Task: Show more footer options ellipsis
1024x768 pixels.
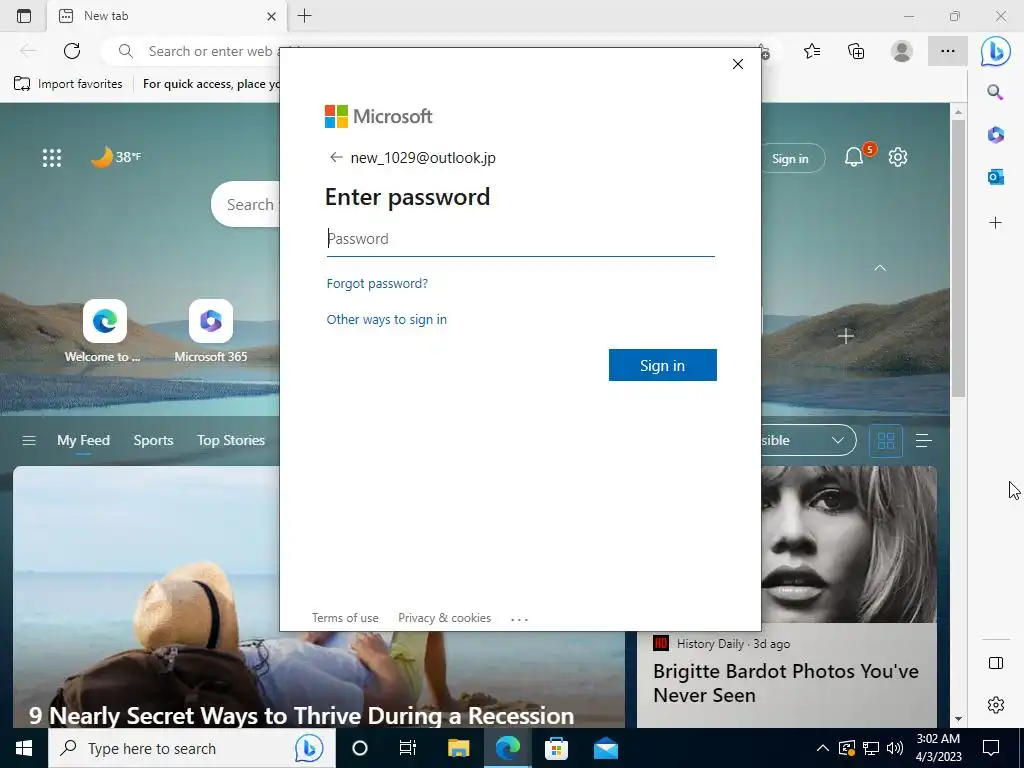Action: coord(519,618)
